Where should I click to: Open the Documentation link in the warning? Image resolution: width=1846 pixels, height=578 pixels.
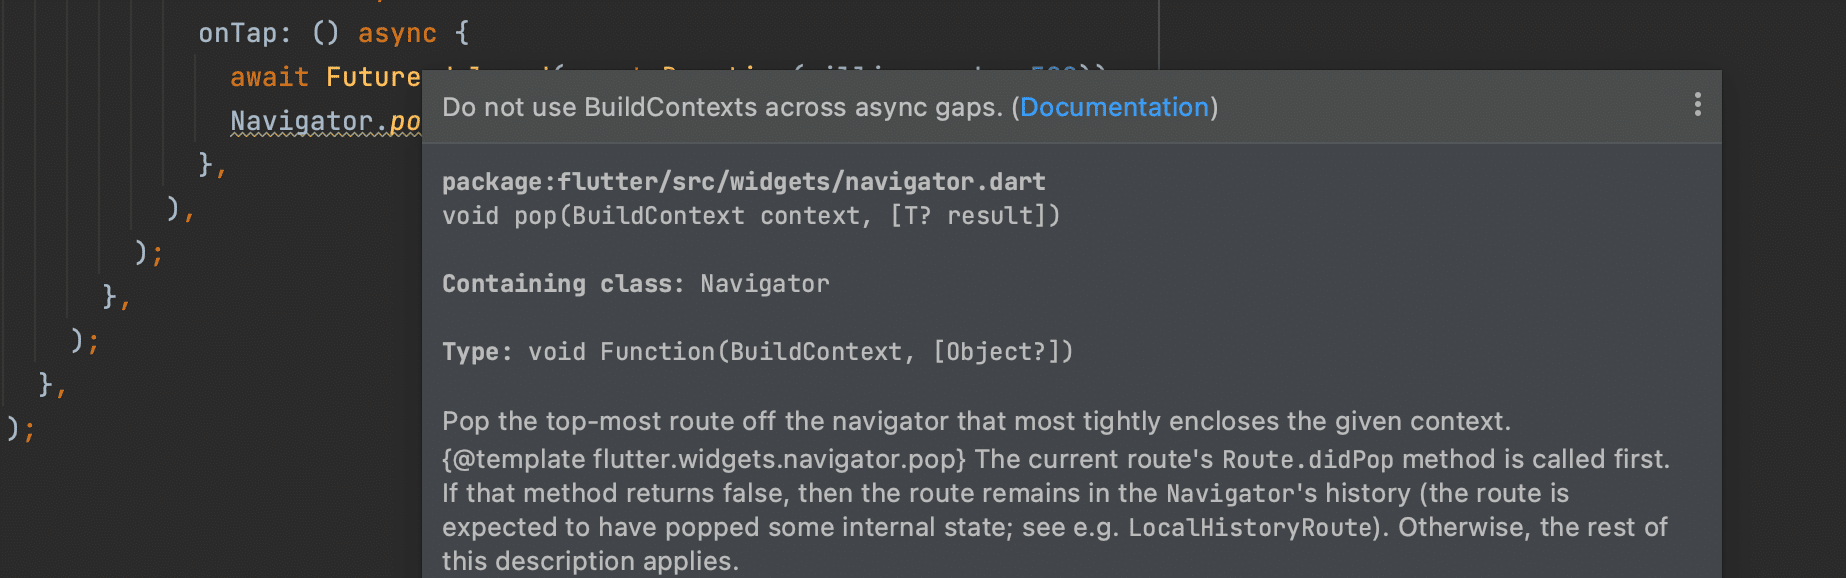1114,107
